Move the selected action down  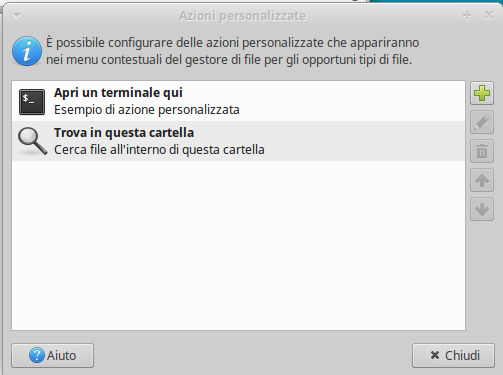click(482, 209)
